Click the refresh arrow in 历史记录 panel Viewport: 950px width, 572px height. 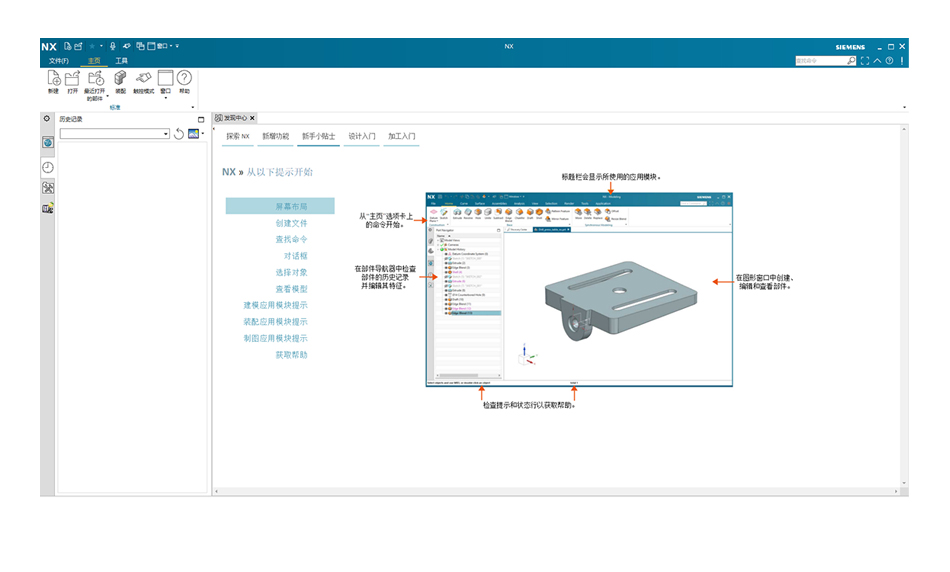pos(179,134)
